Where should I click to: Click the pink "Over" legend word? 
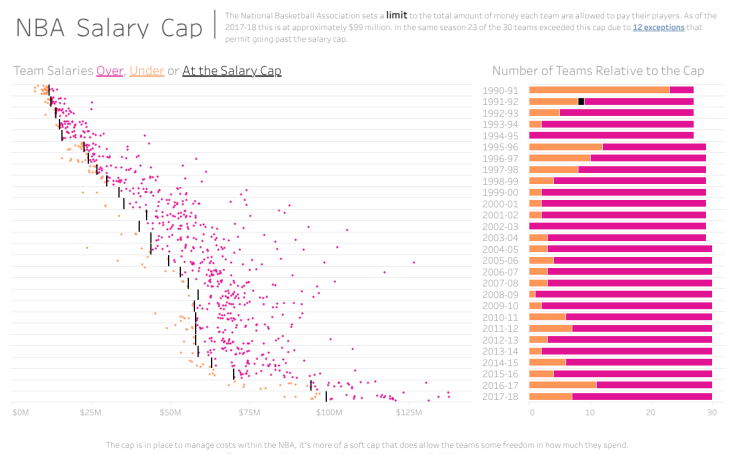109,71
